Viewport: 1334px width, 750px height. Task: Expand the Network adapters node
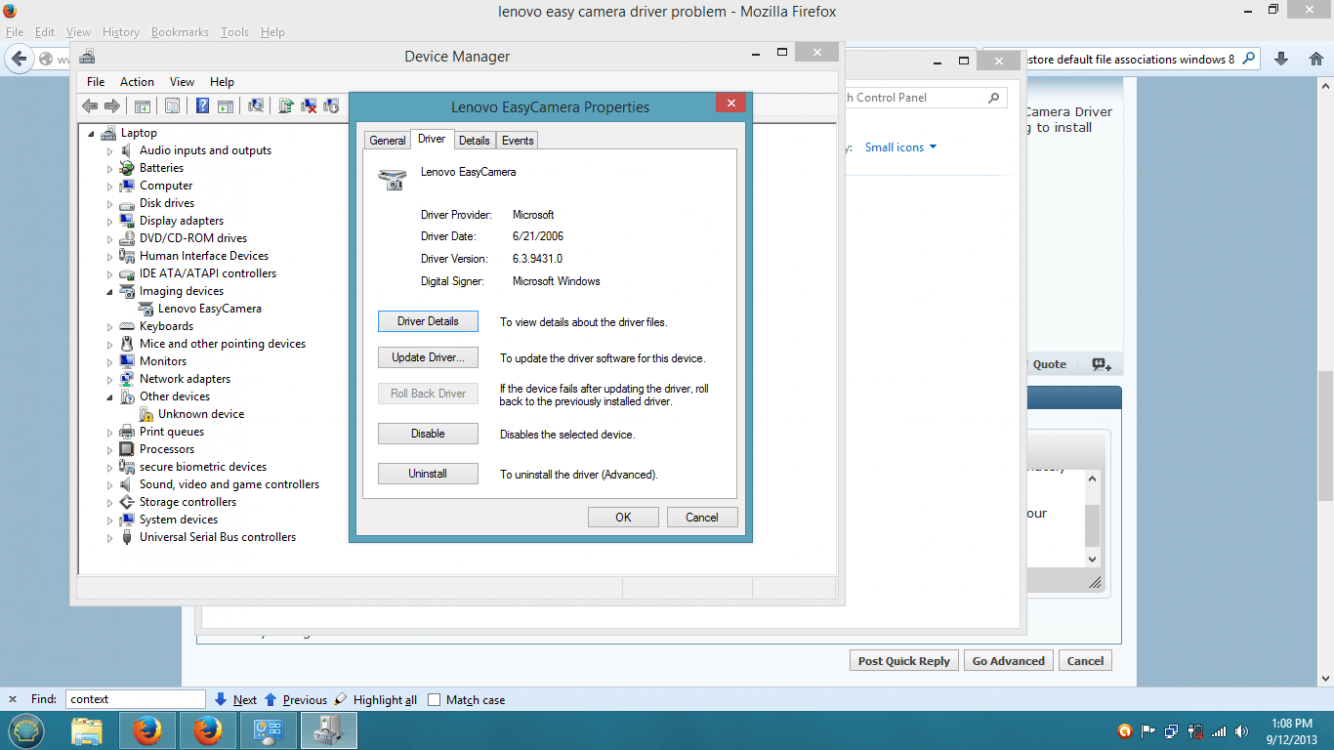(110, 380)
